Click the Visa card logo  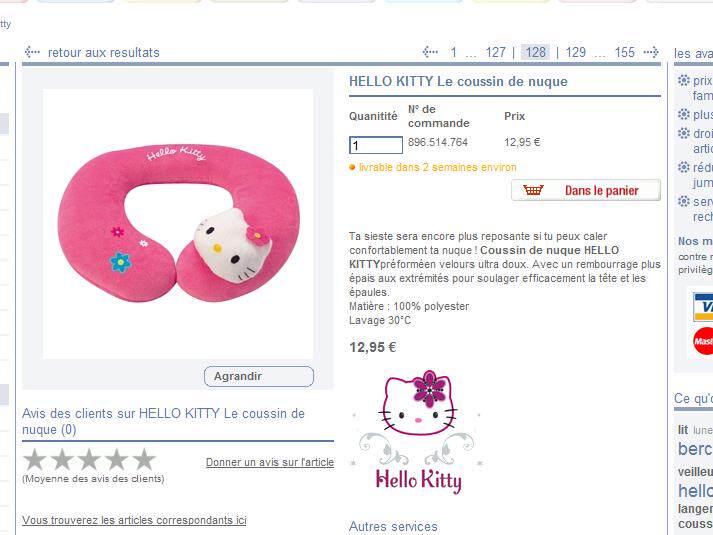pos(703,307)
